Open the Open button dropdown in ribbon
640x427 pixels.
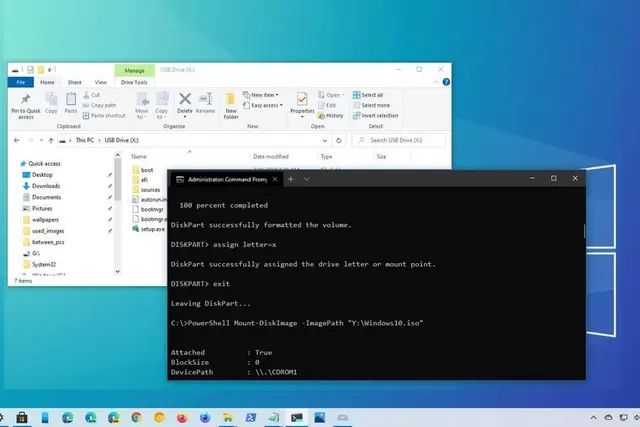tap(343, 95)
